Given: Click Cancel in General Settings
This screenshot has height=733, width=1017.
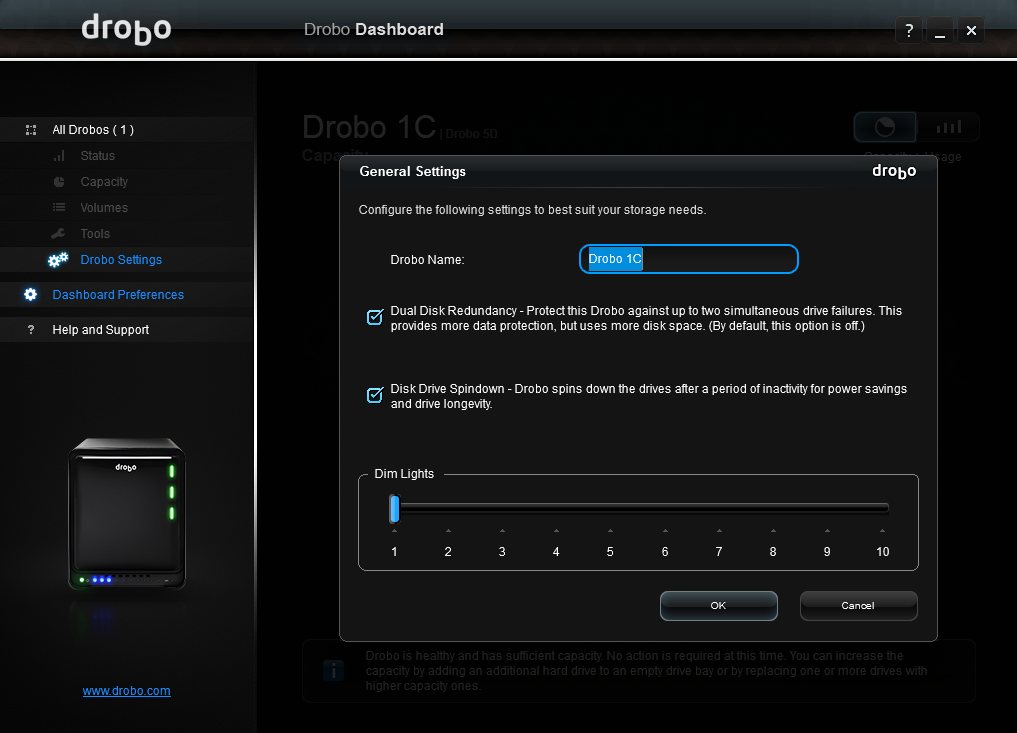Looking at the screenshot, I should pos(858,605).
